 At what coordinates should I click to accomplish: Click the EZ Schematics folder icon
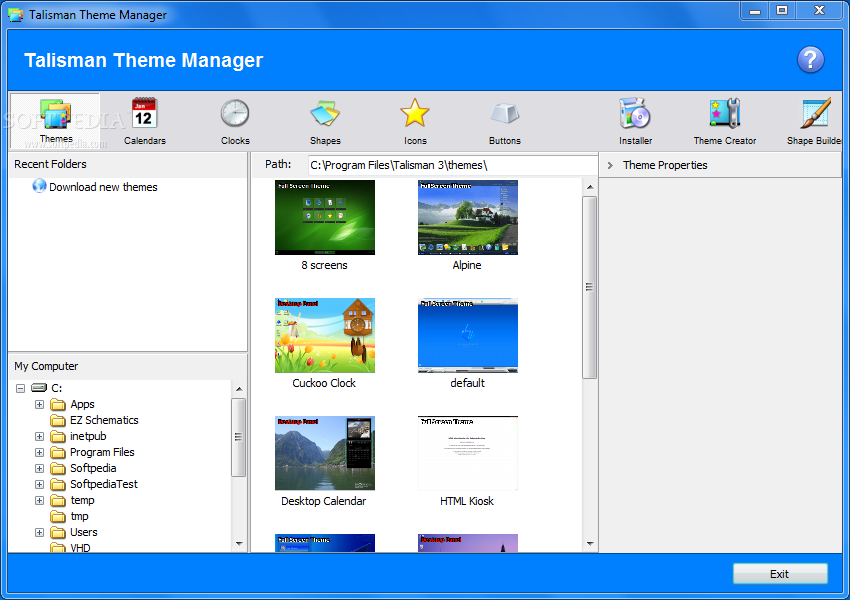[x=58, y=421]
